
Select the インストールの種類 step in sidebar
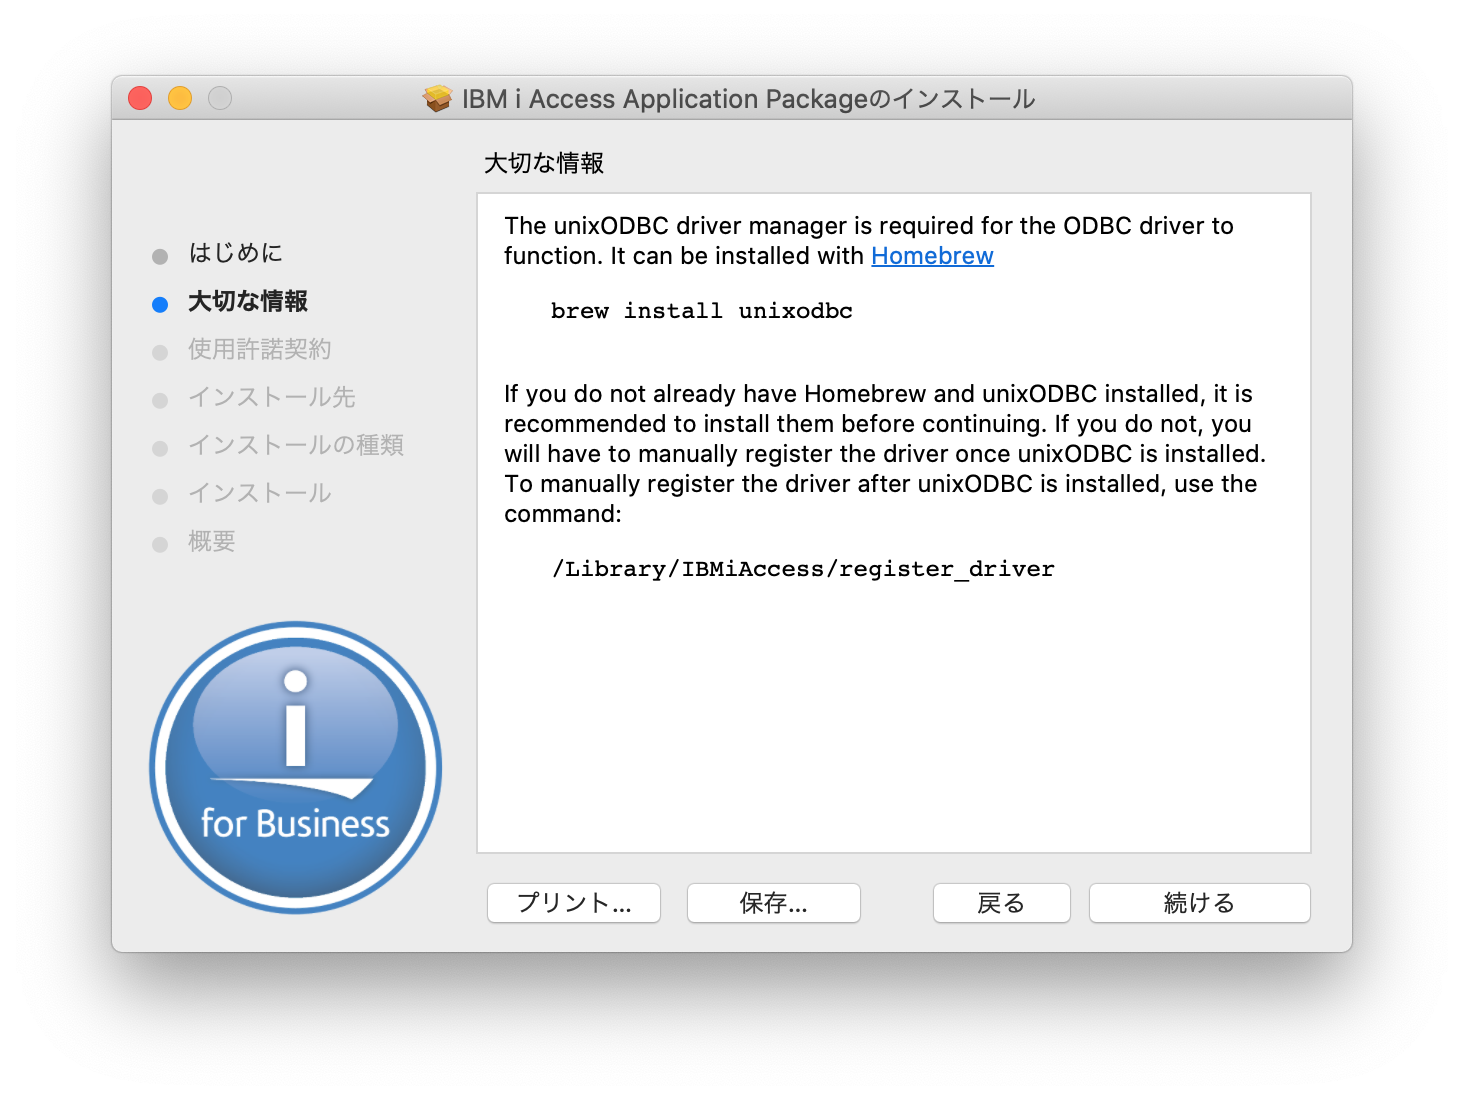coord(296,445)
